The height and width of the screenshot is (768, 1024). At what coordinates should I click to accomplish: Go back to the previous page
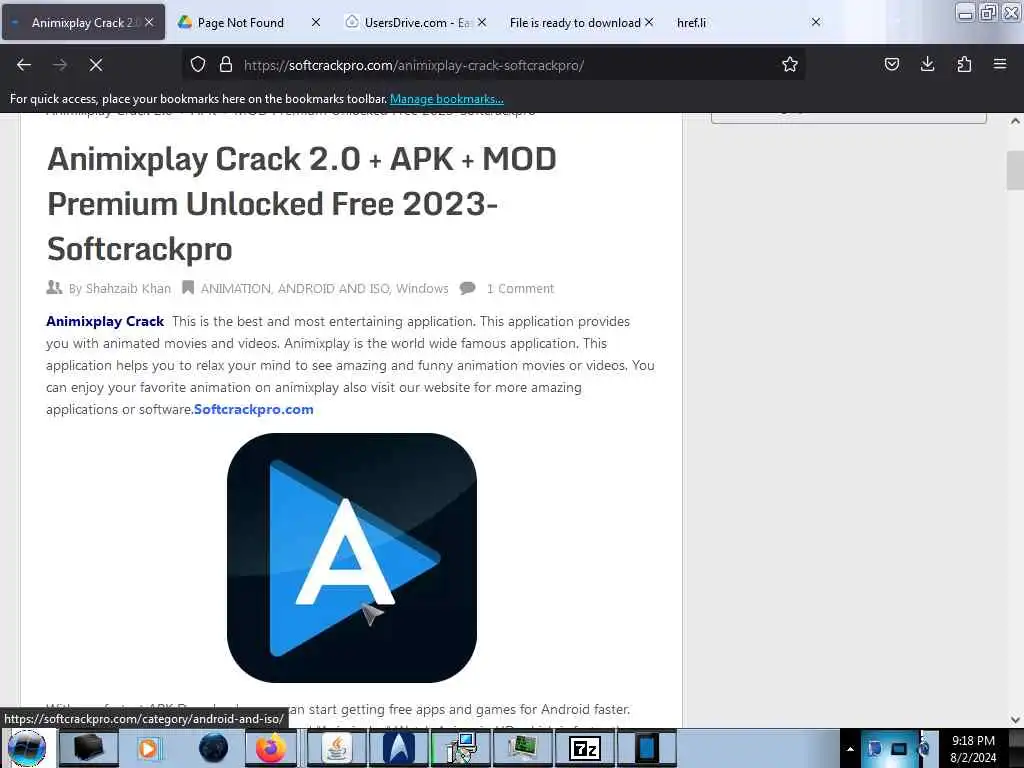click(x=24, y=65)
